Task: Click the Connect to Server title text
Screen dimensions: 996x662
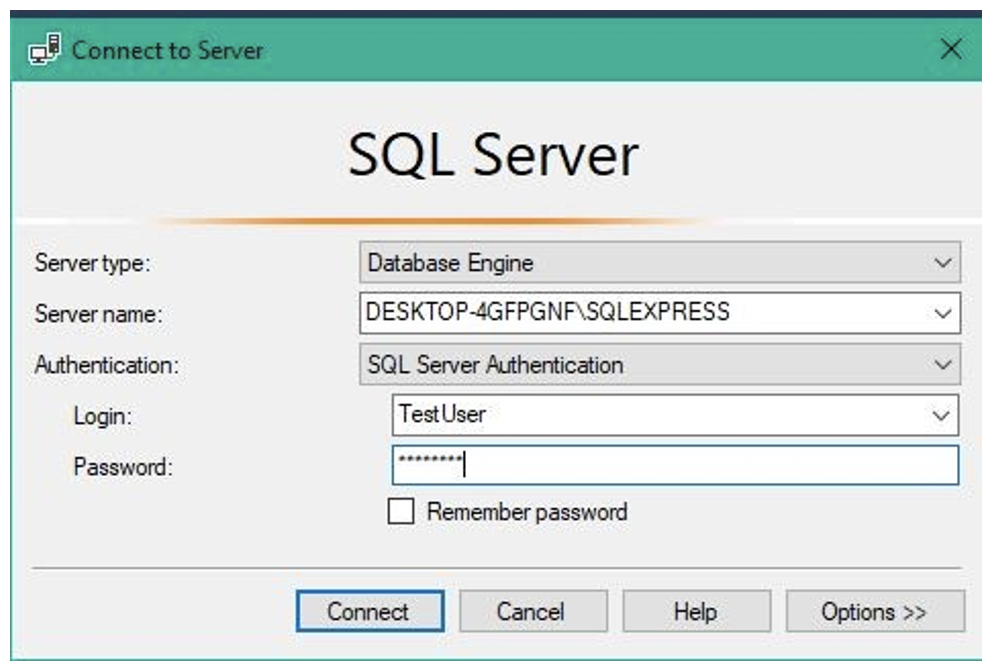Action: pos(167,50)
